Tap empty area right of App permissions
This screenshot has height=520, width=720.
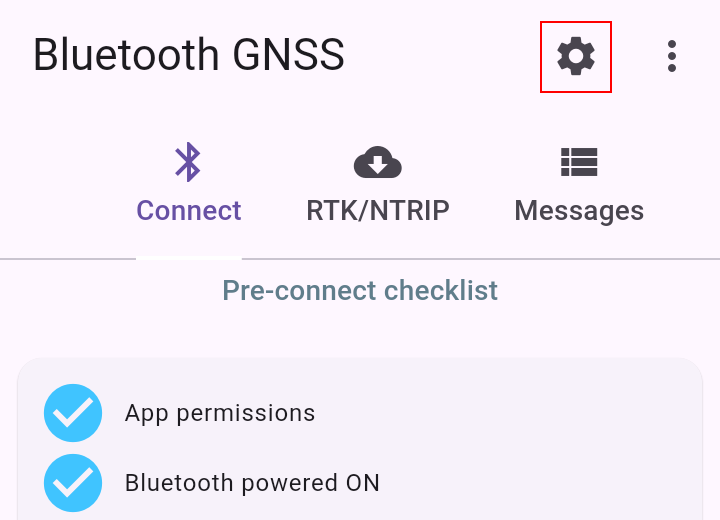click(505, 413)
